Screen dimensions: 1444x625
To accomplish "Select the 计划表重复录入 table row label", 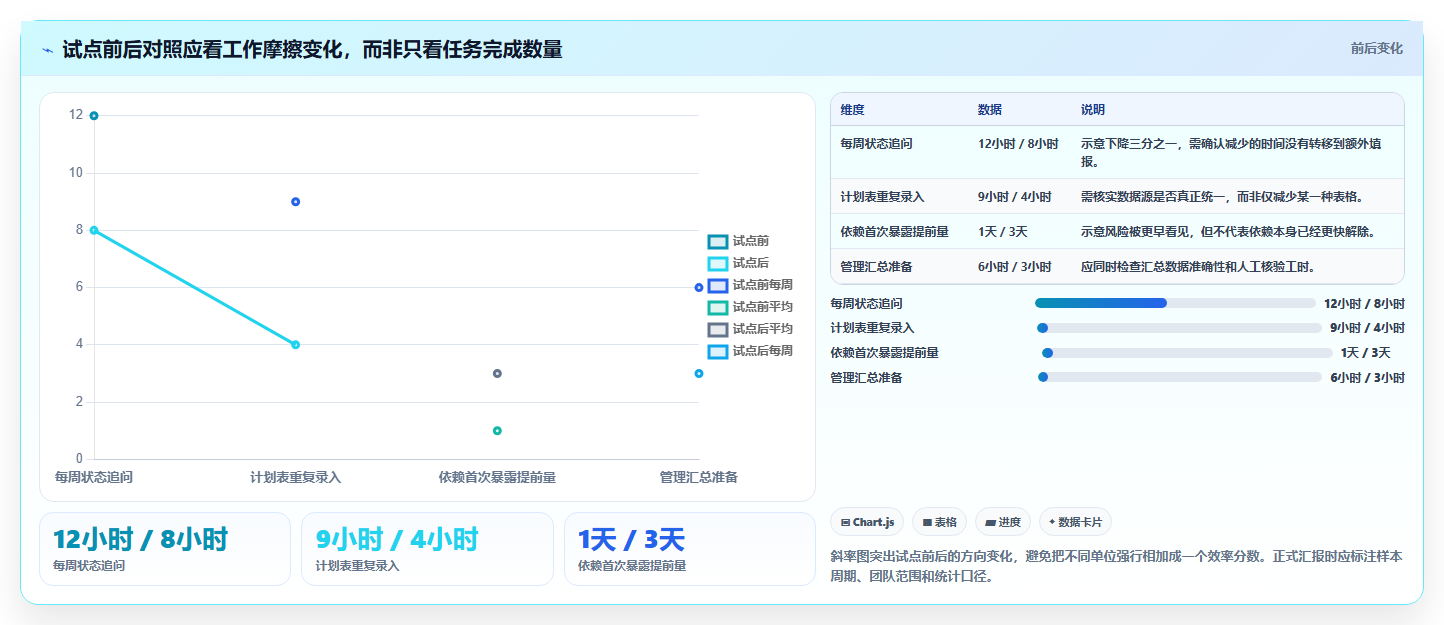I will click(882, 197).
